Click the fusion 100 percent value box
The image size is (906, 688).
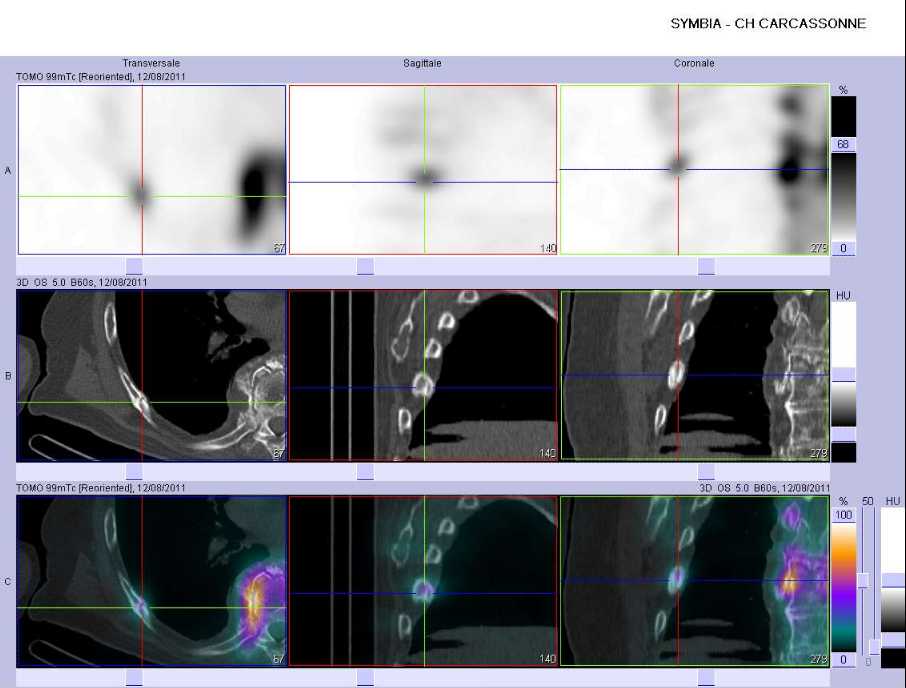[x=843, y=515]
